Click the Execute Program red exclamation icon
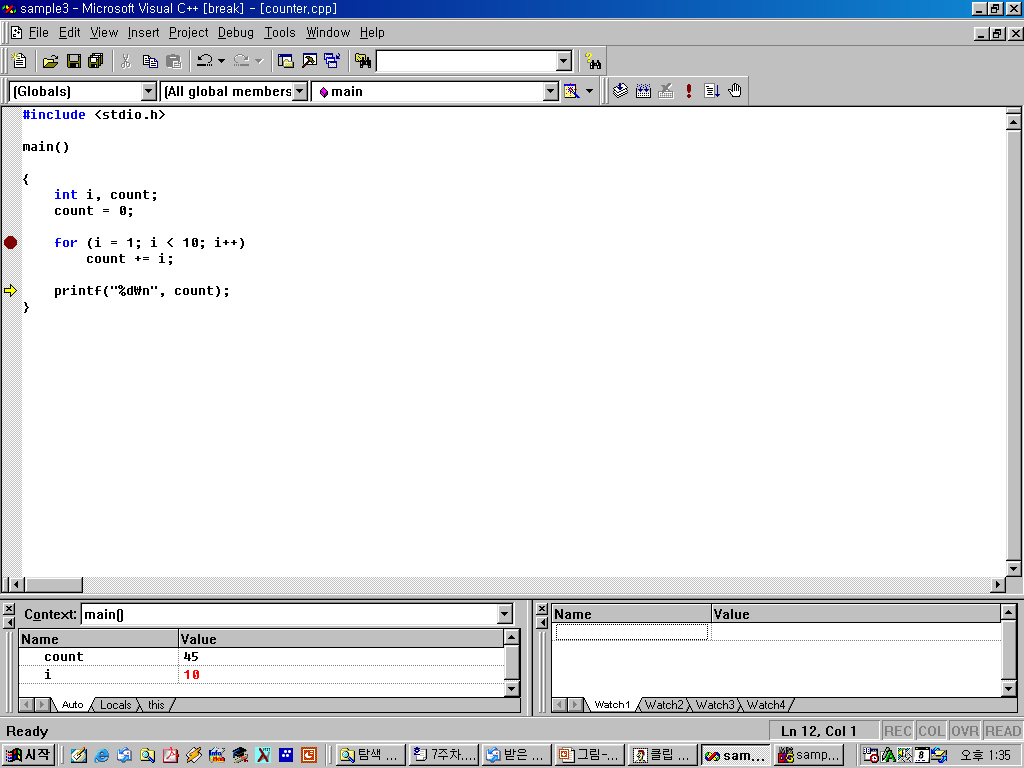The image size is (1024, 768). 689,91
